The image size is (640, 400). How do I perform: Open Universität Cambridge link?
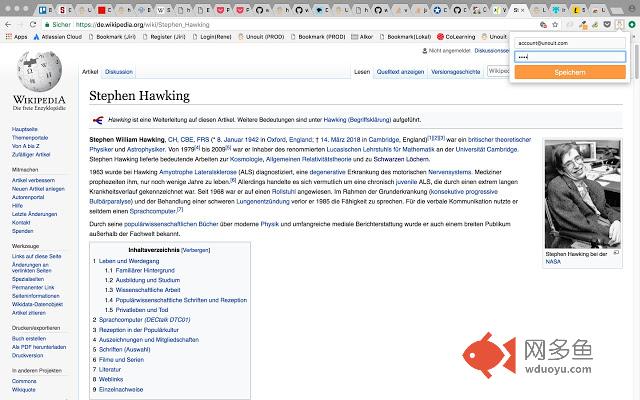[x=487, y=149]
